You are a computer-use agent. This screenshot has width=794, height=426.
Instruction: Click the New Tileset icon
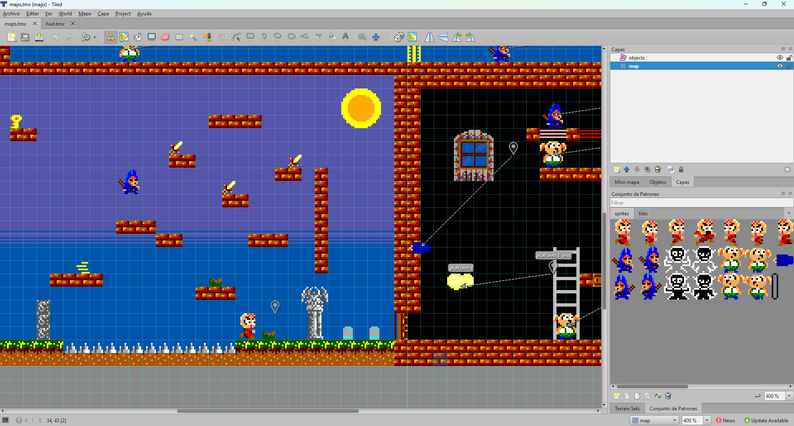click(617, 396)
